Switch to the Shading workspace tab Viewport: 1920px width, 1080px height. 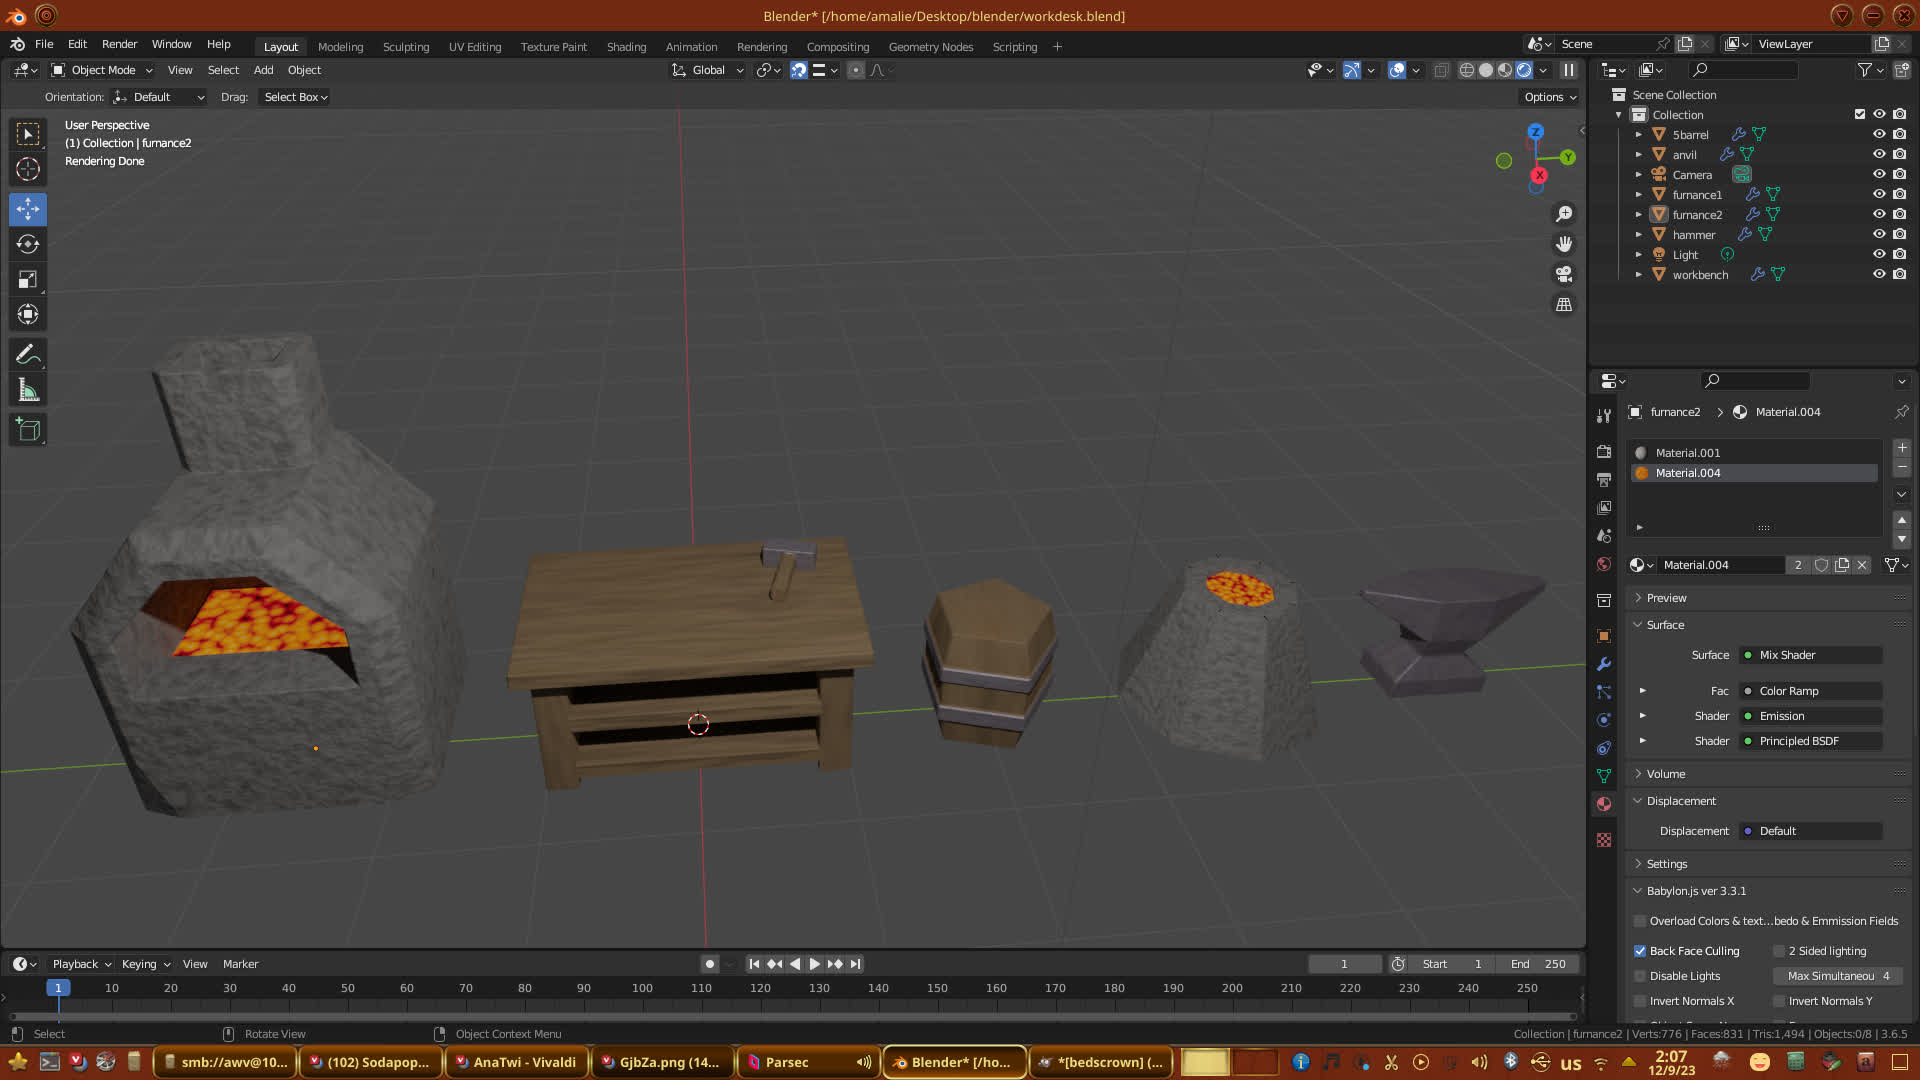[x=626, y=47]
